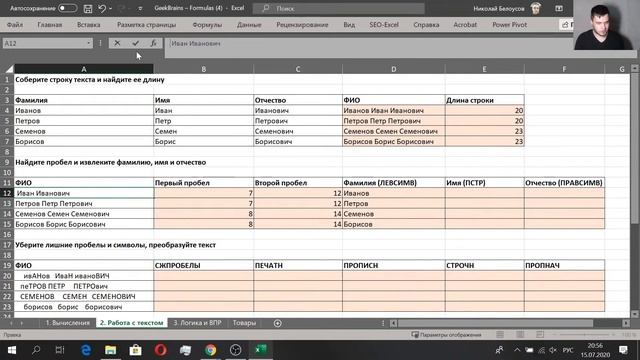Open the Товары sheet tab

[x=244, y=323]
